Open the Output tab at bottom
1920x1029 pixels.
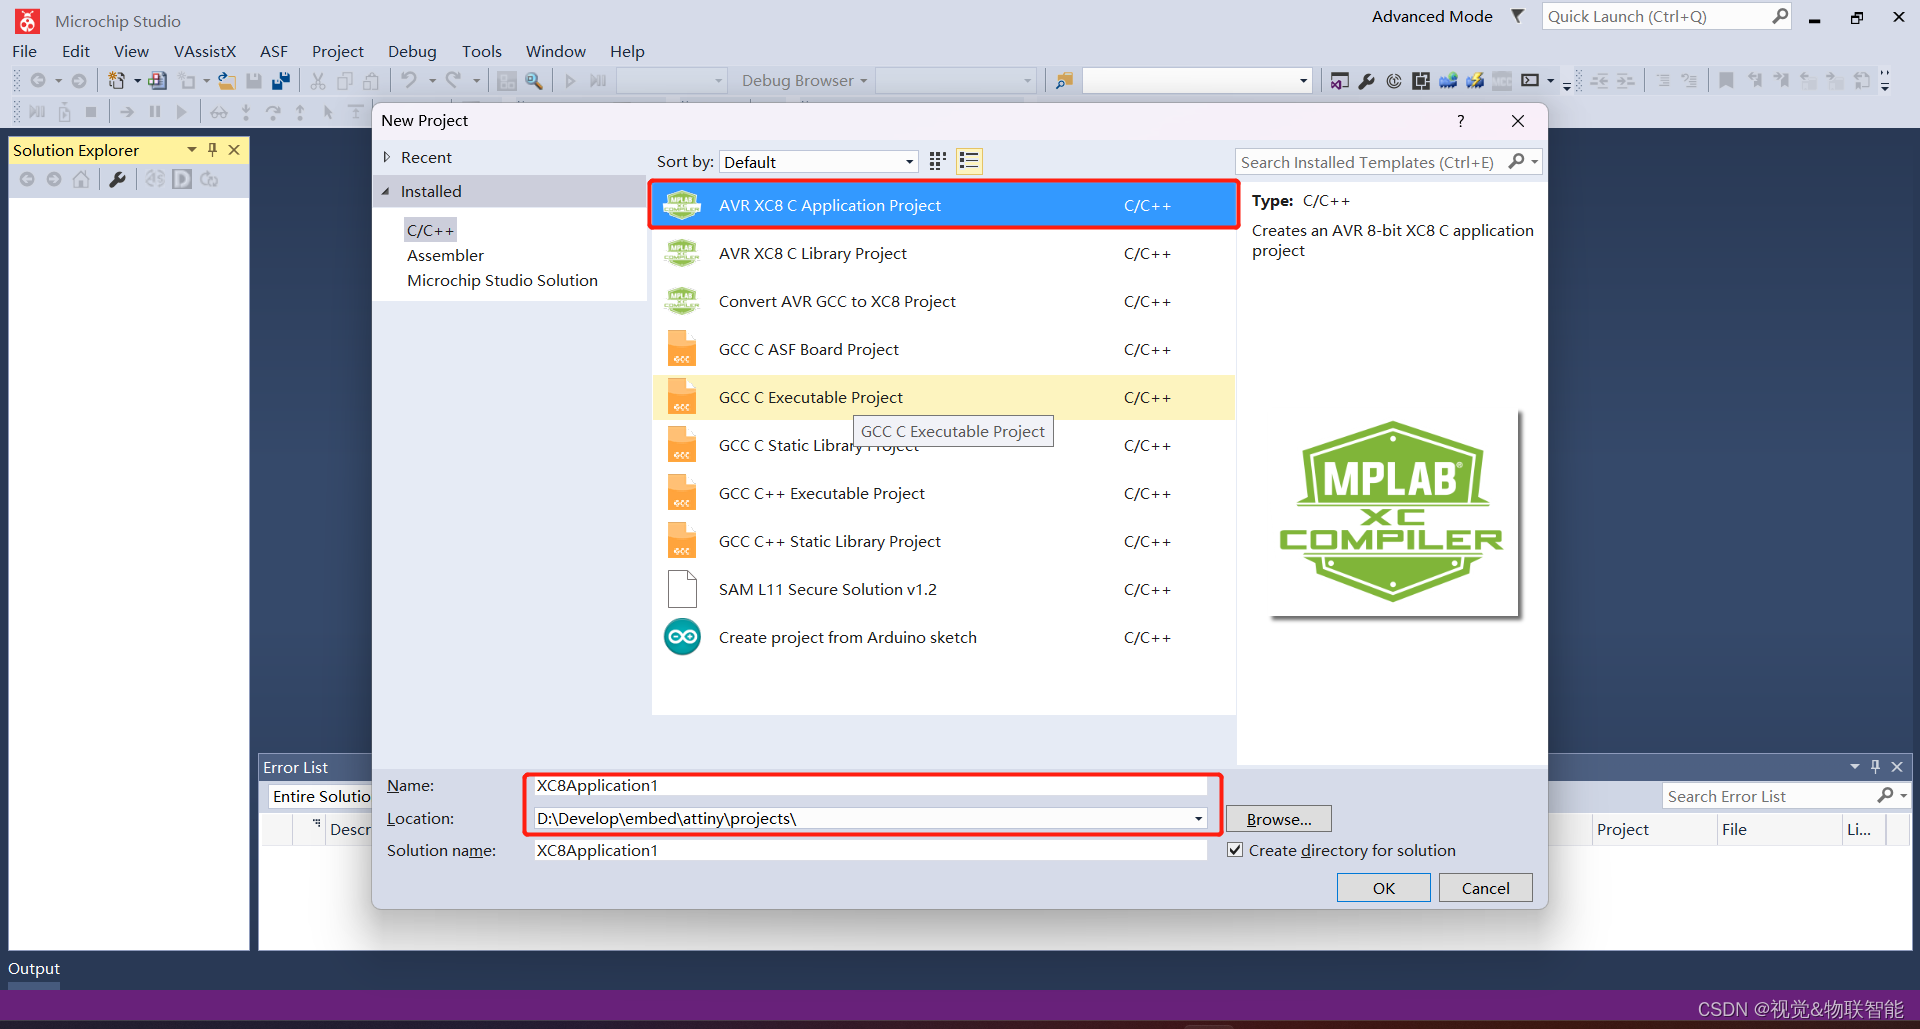pyautogui.click(x=34, y=968)
